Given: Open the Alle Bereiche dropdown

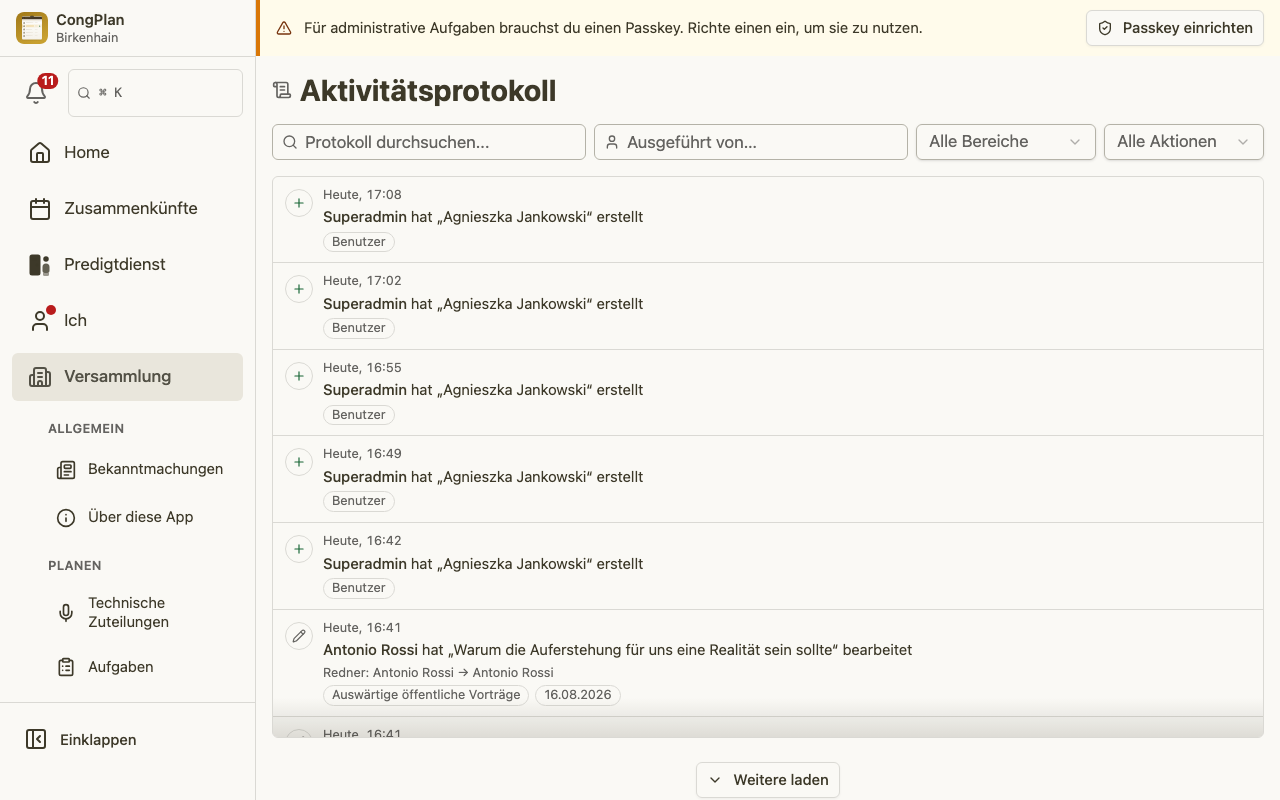Looking at the screenshot, I should (1006, 142).
